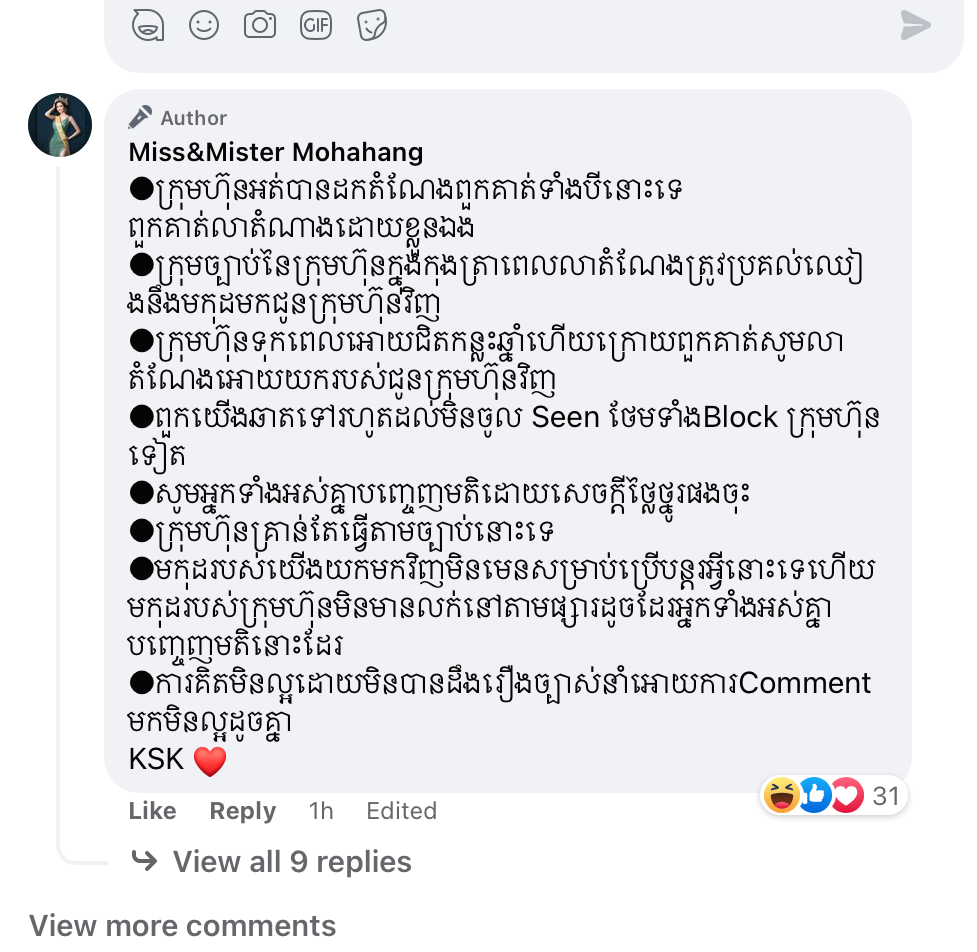Screen dimensions: 977x952
Task: Reply to the Miss&Mister Mohahang comment
Action: (x=242, y=811)
